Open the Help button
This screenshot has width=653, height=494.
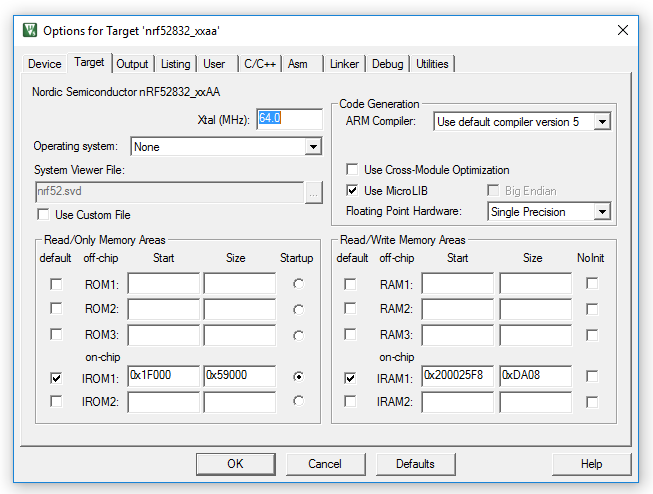point(592,464)
